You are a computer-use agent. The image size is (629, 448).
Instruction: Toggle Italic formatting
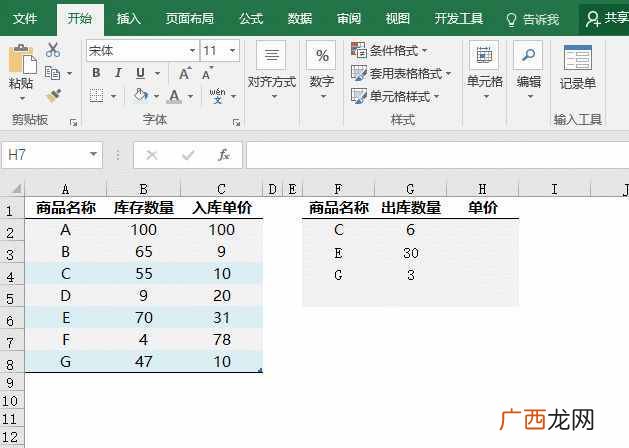click(118, 73)
